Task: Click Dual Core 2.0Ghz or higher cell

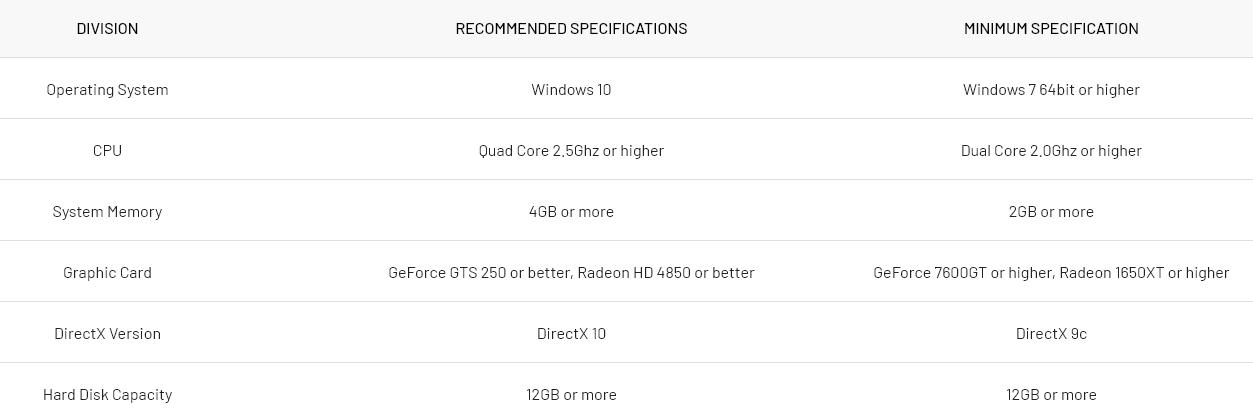Action: (1051, 150)
